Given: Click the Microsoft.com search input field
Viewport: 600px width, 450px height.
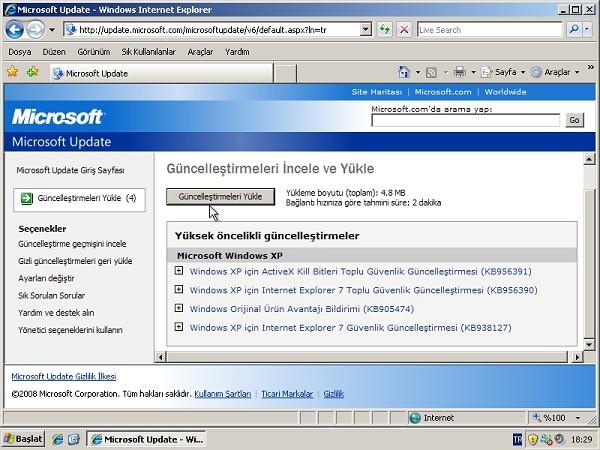Looking at the screenshot, I should pyautogui.click(x=466, y=120).
